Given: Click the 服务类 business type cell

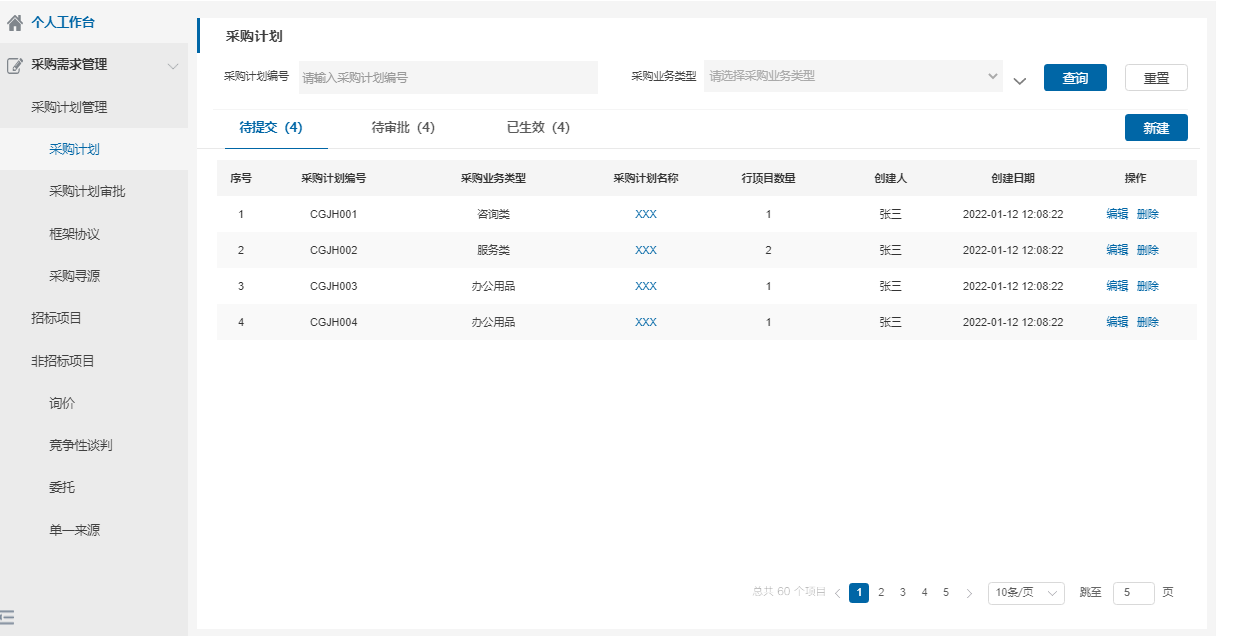Looking at the screenshot, I should click(494, 250).
